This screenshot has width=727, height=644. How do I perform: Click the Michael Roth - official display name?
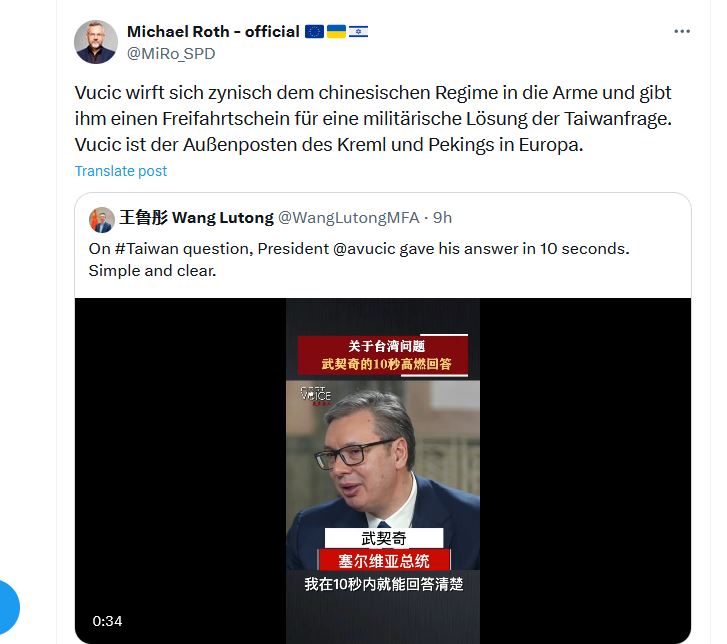click(213, 32)
